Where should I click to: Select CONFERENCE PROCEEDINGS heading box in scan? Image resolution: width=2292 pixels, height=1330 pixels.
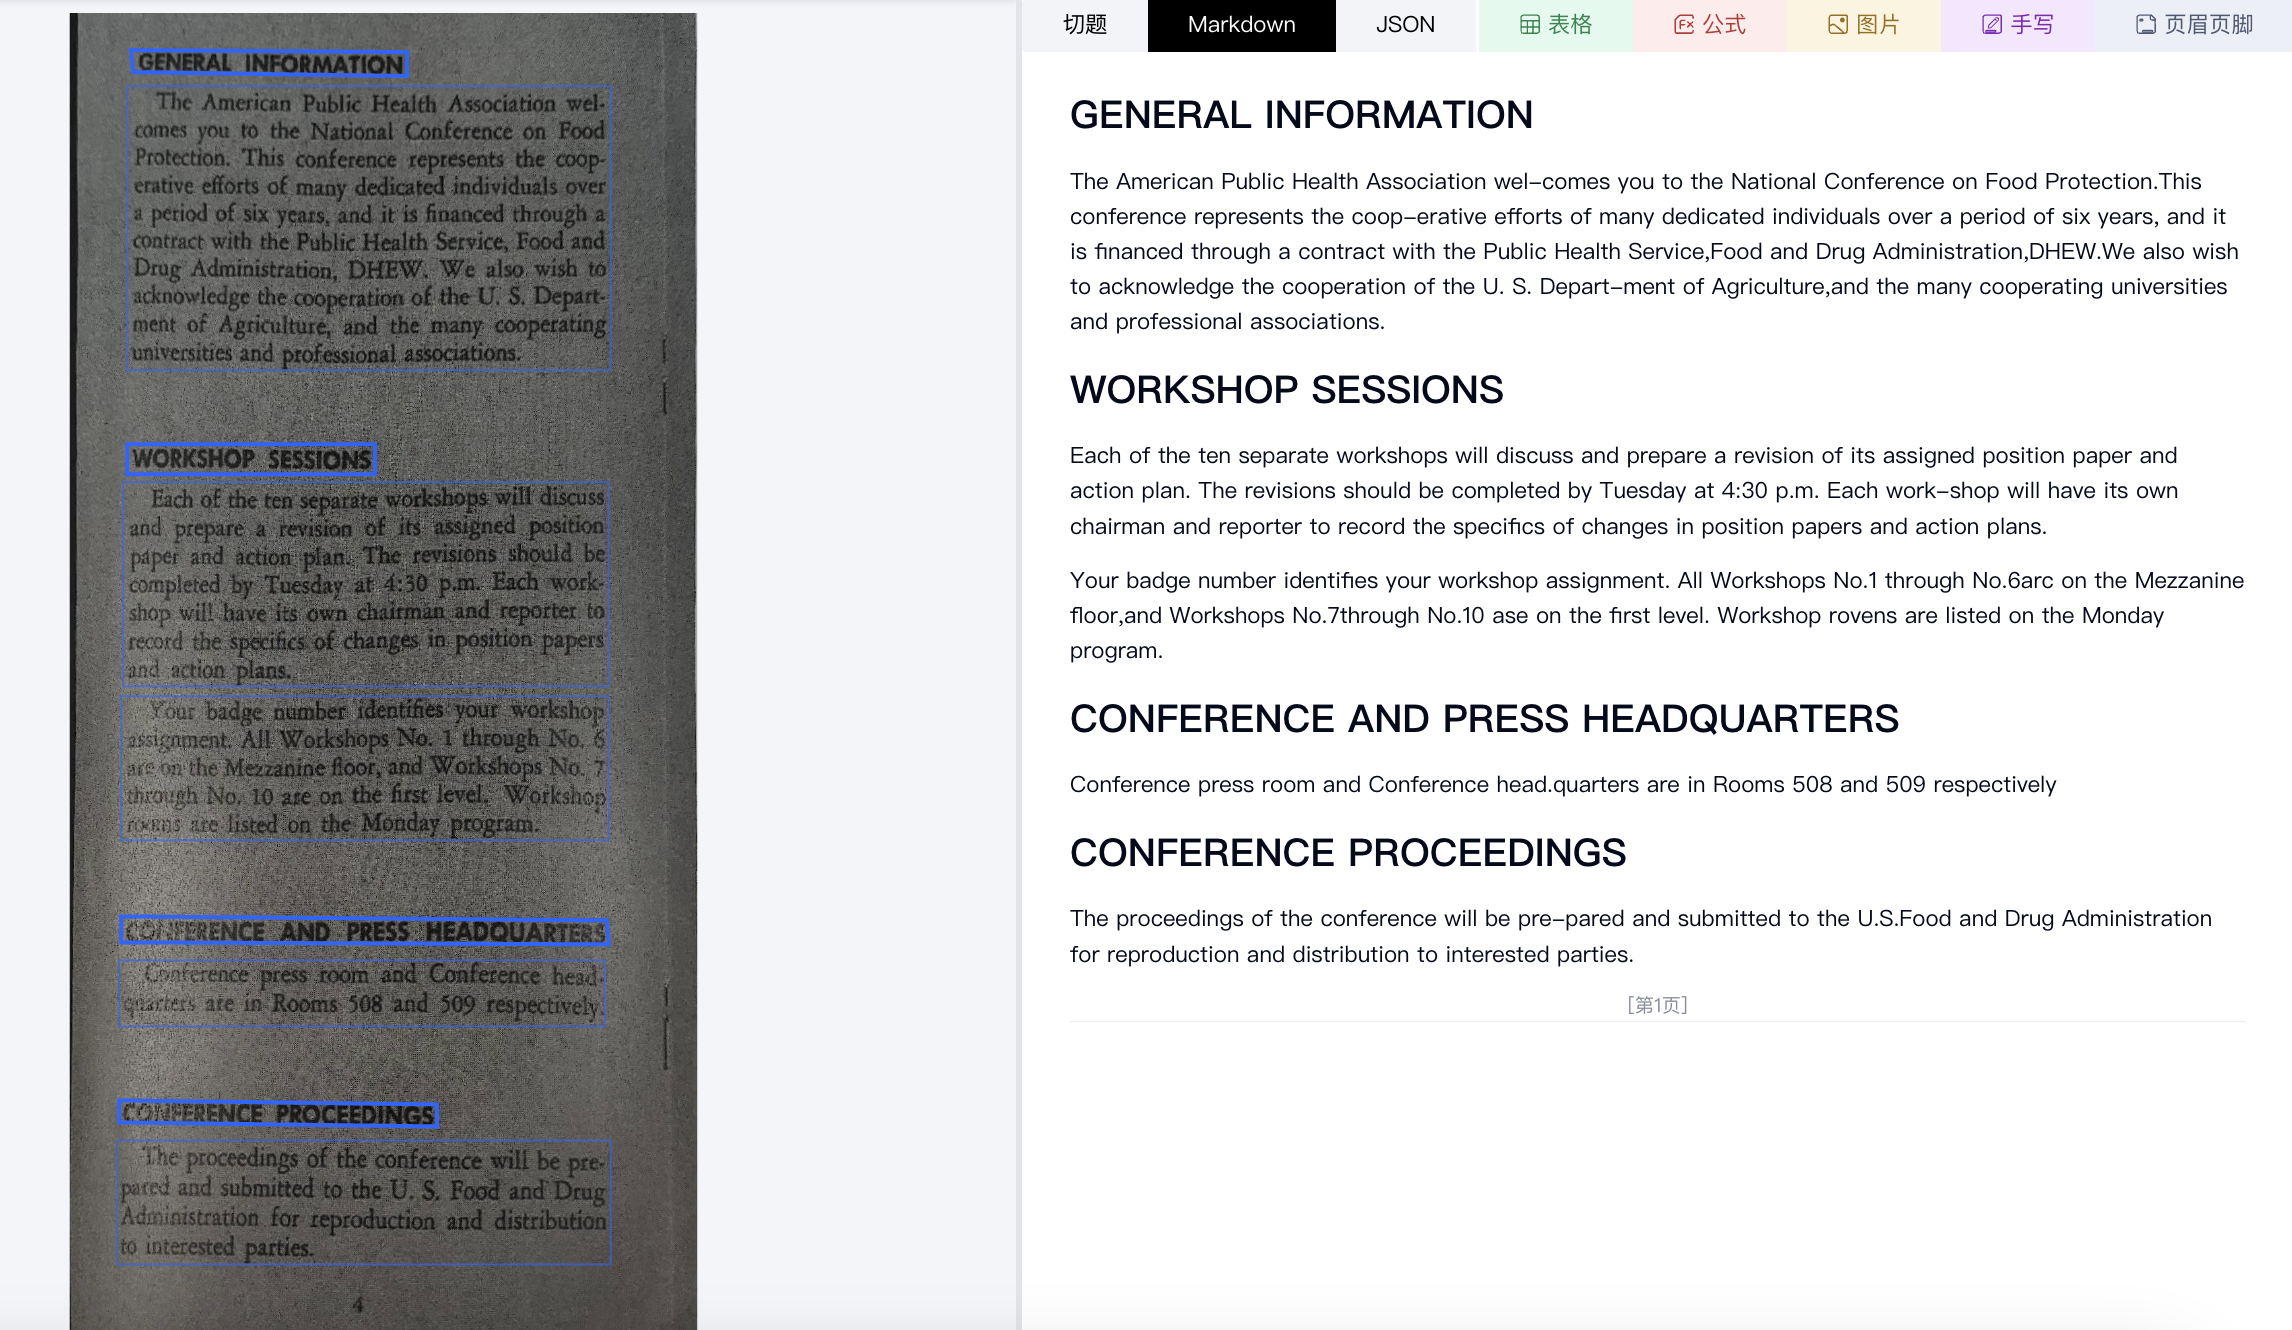[x=279, y=1114]
